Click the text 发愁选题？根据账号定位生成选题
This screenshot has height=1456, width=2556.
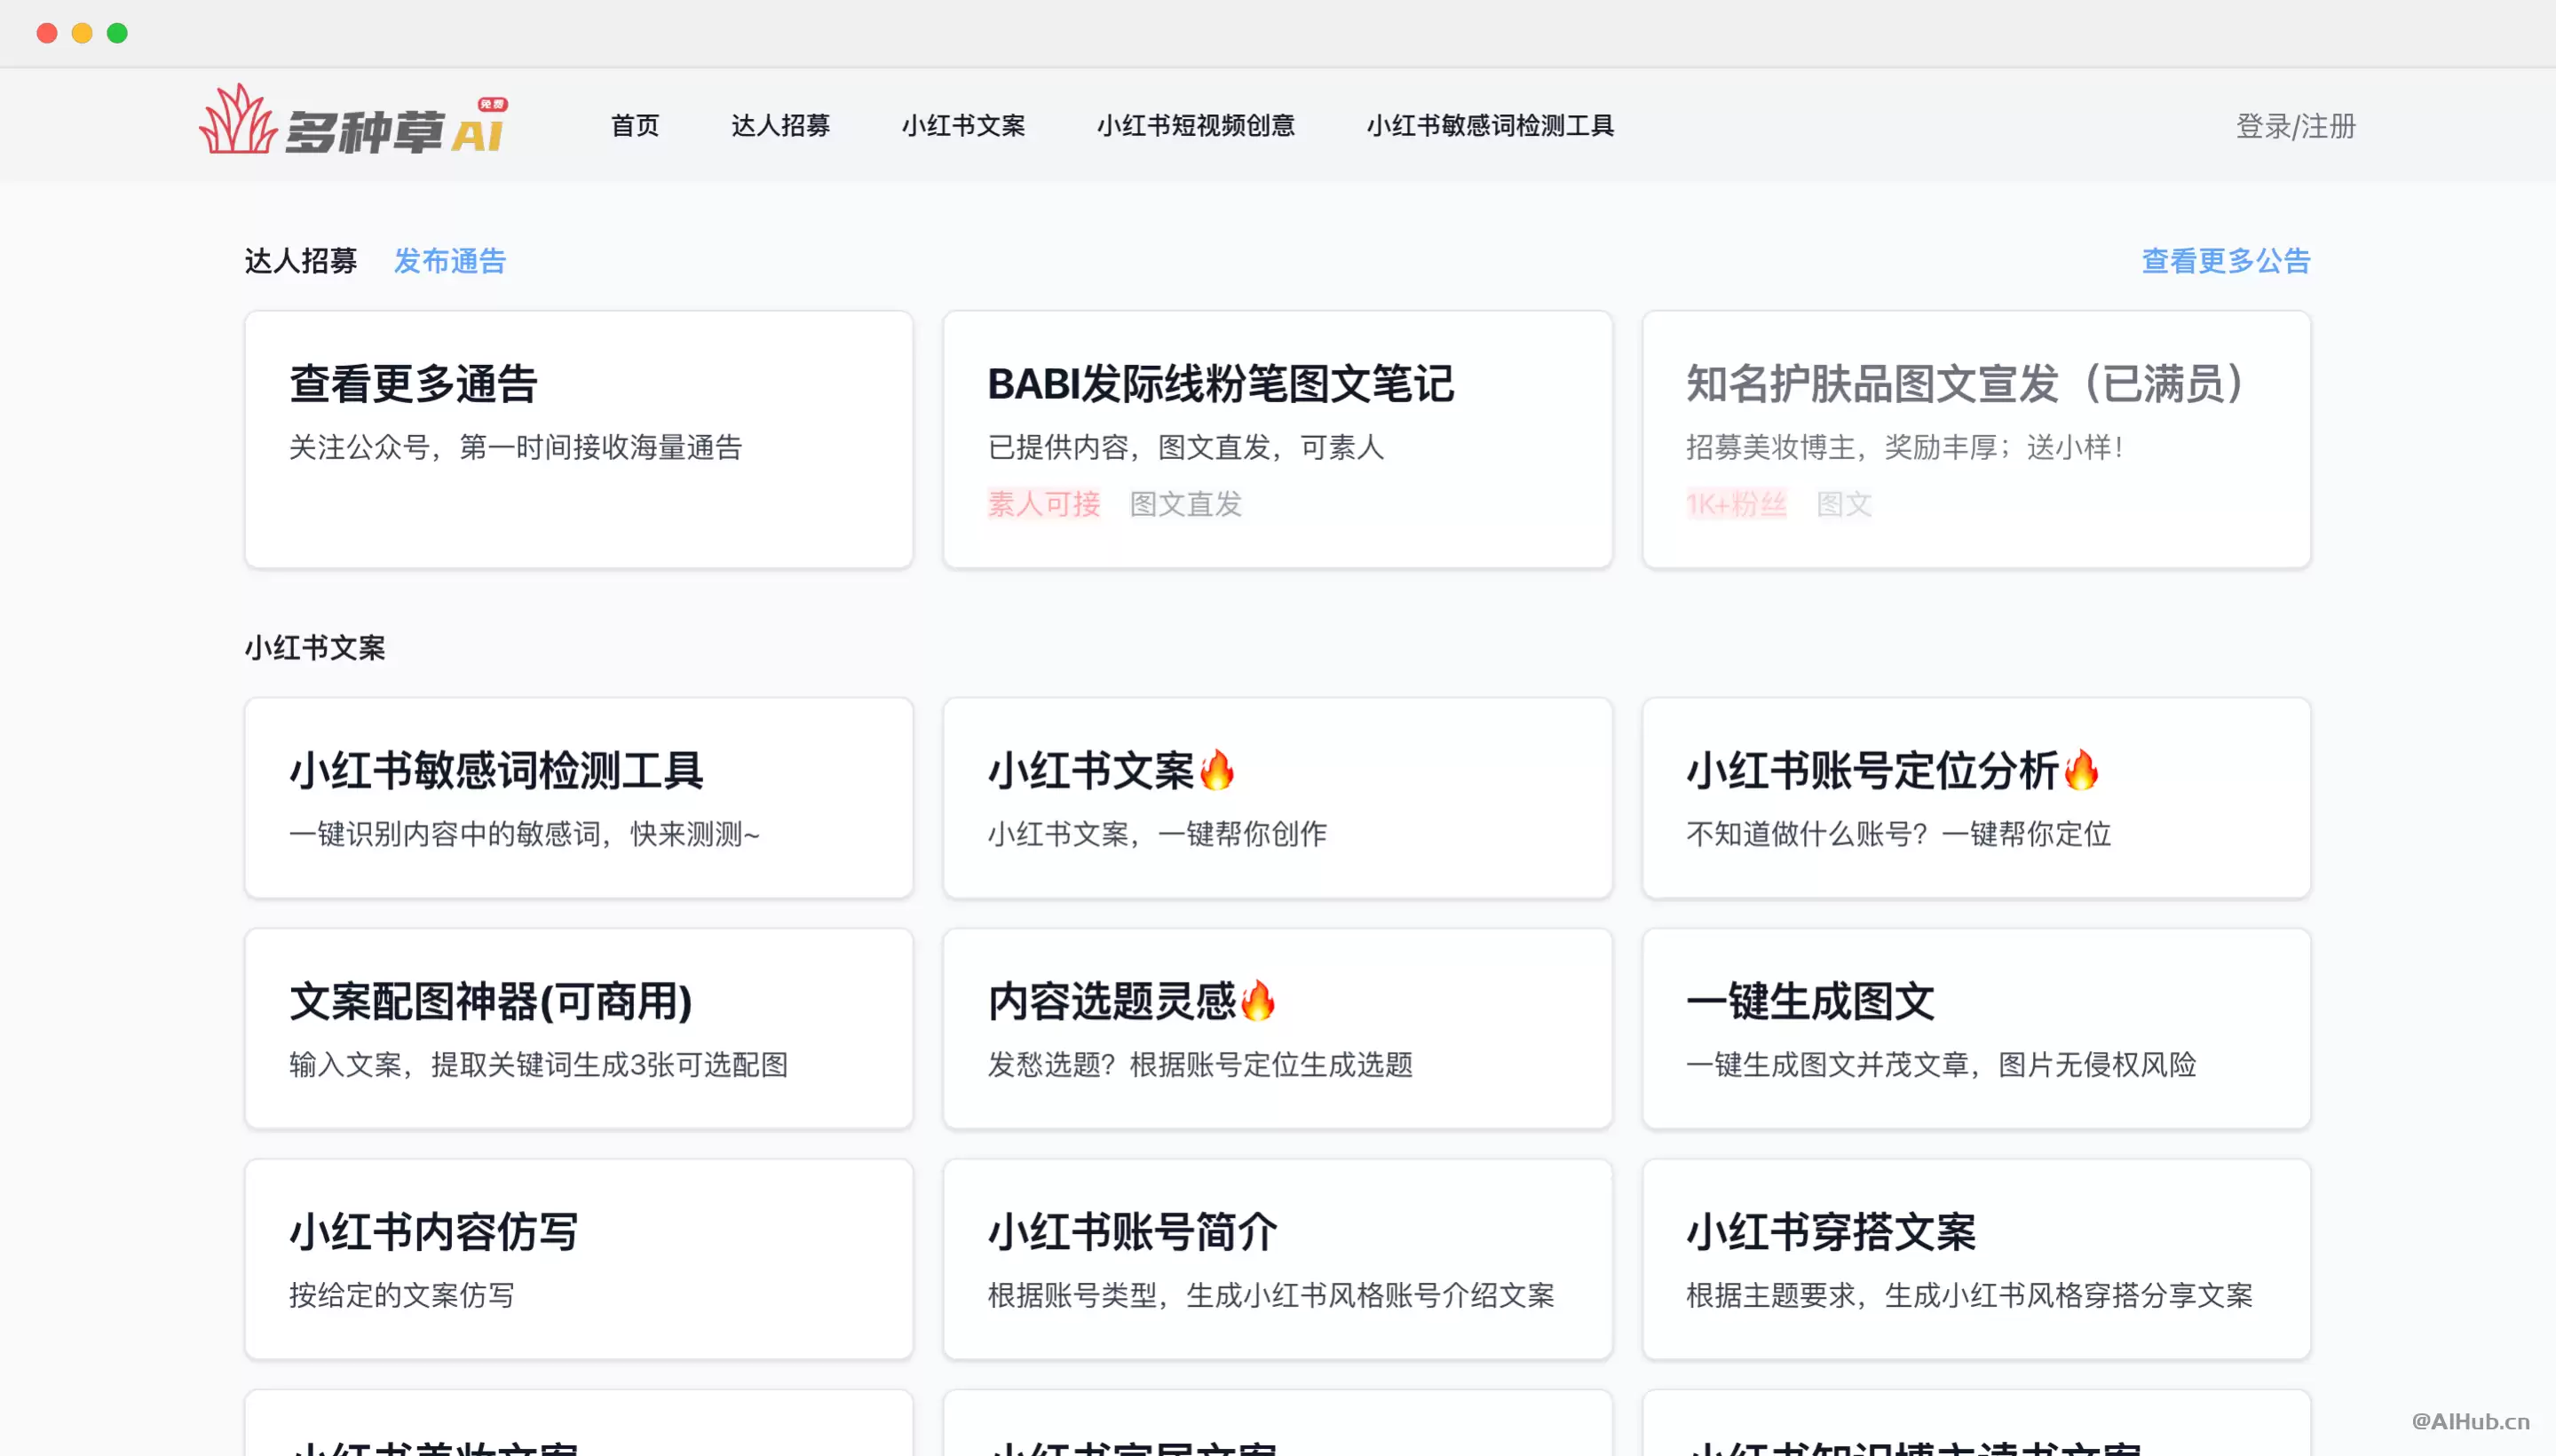point(1200,1065)
